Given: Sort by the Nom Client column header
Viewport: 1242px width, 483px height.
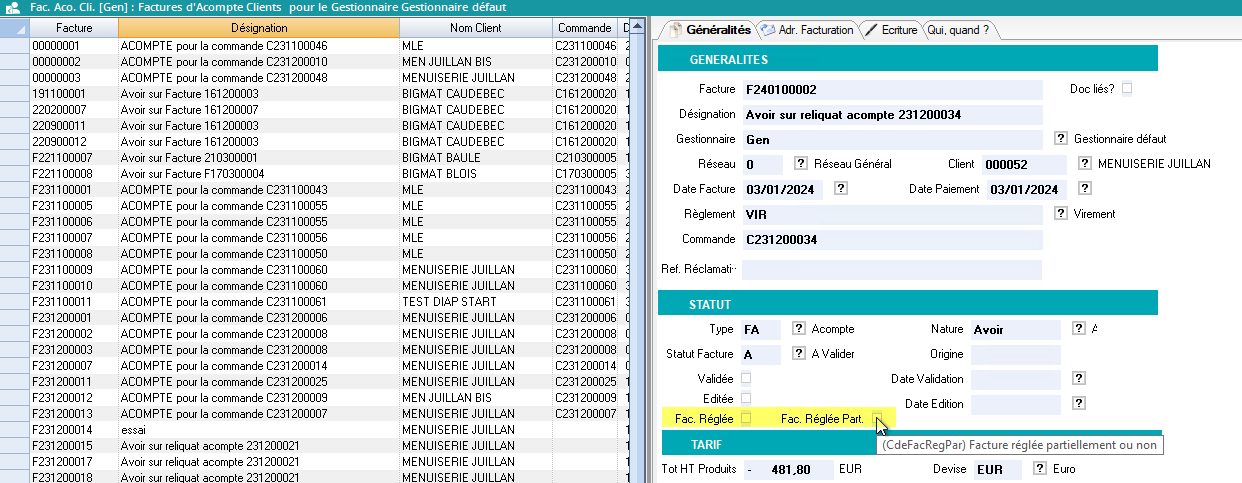Looking at the screenshot, I should [x=475, y=27].
